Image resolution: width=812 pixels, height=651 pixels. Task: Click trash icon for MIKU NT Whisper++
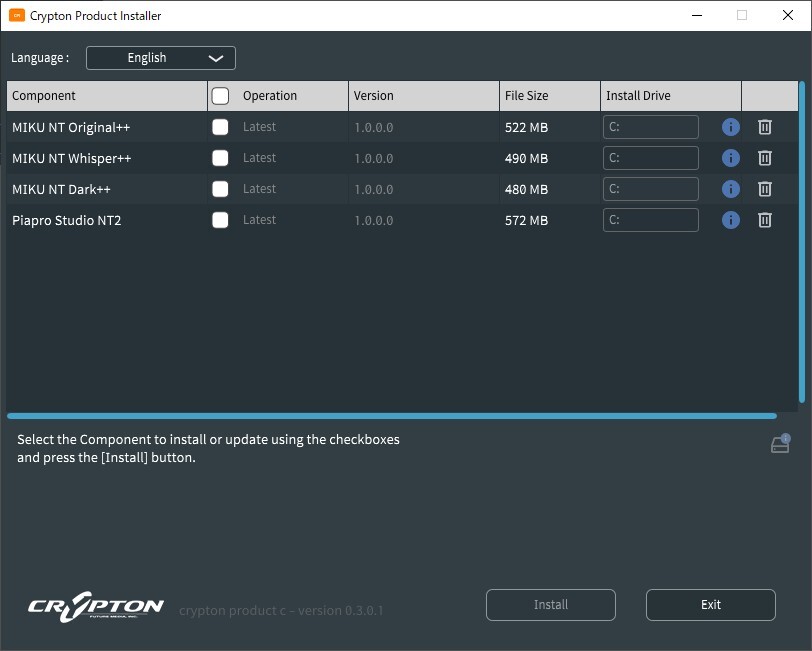(765, 158)
